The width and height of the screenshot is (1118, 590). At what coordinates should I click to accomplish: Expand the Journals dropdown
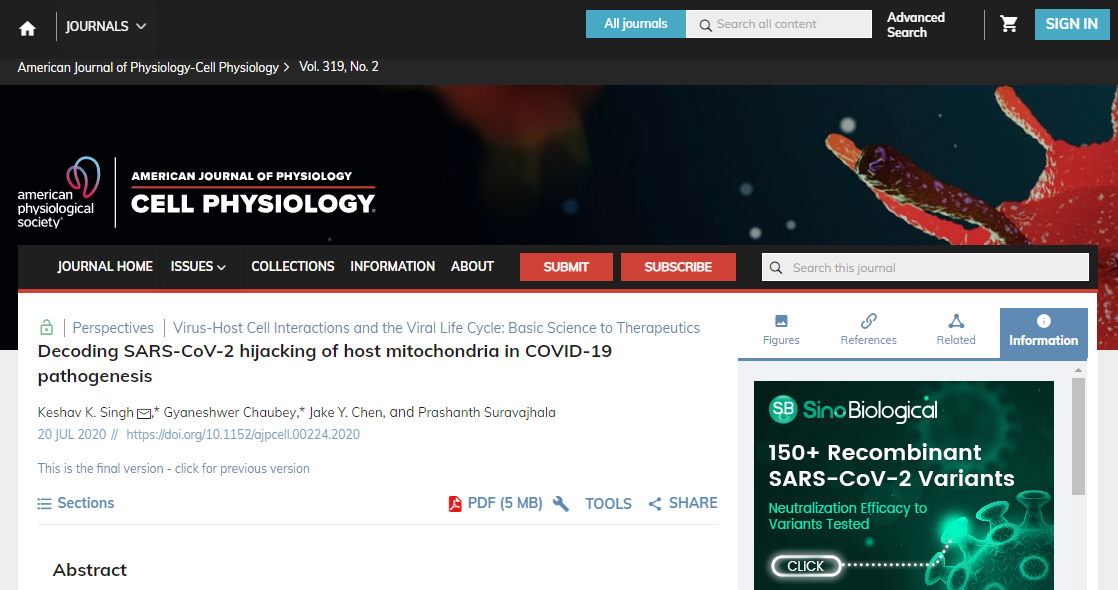click(x=106, y=26)
